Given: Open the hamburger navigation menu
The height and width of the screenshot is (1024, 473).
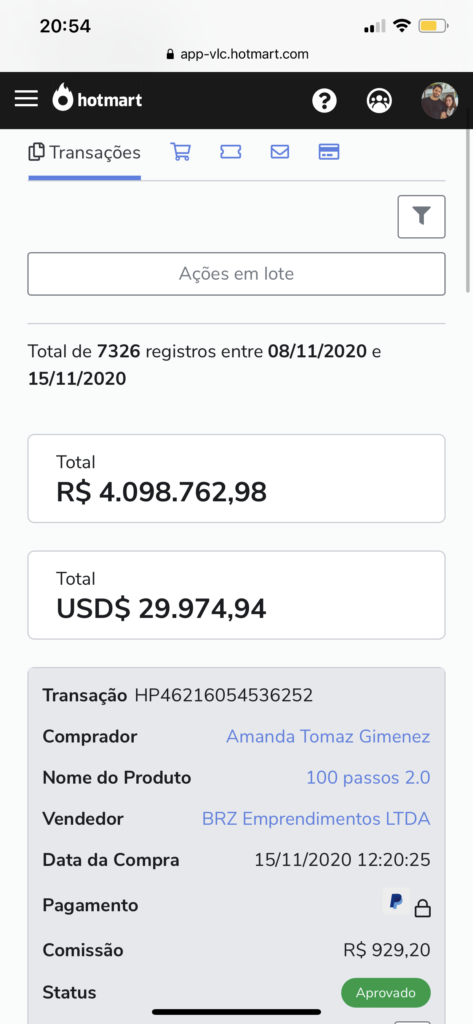Looking at the screenshot, I should click(x=26, y=99).
